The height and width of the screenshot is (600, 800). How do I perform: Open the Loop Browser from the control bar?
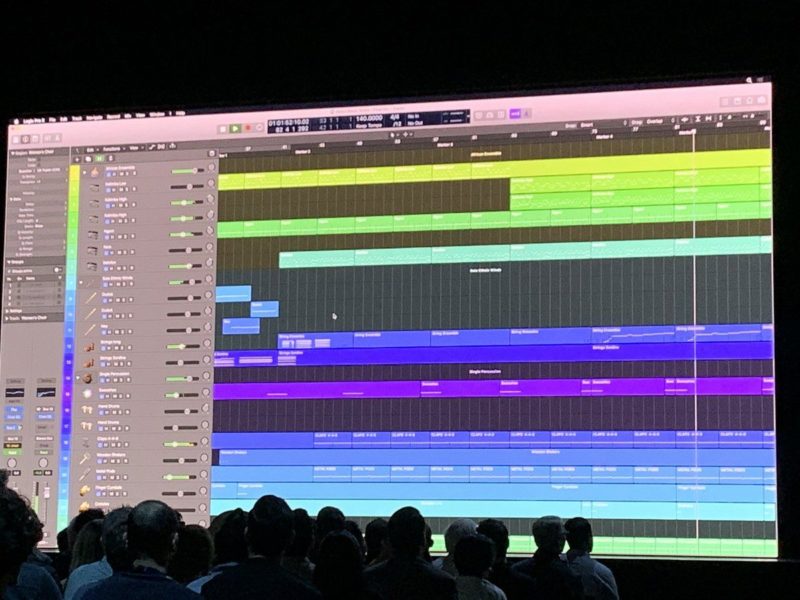[x=749, y=101]
